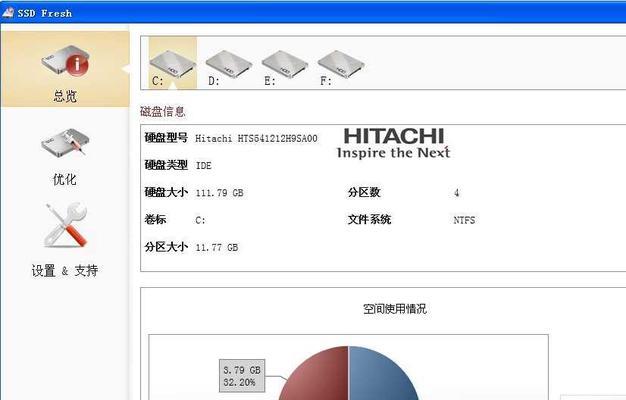Click the SSD Fresh title bar icon
The height and width of the screenshot is (400, 626).
[8, 13]
